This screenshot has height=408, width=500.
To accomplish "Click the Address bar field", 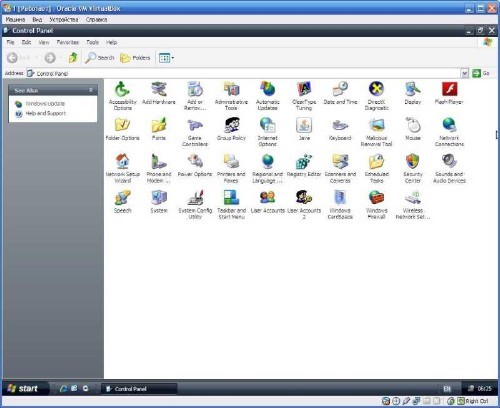I will (244, 73).
